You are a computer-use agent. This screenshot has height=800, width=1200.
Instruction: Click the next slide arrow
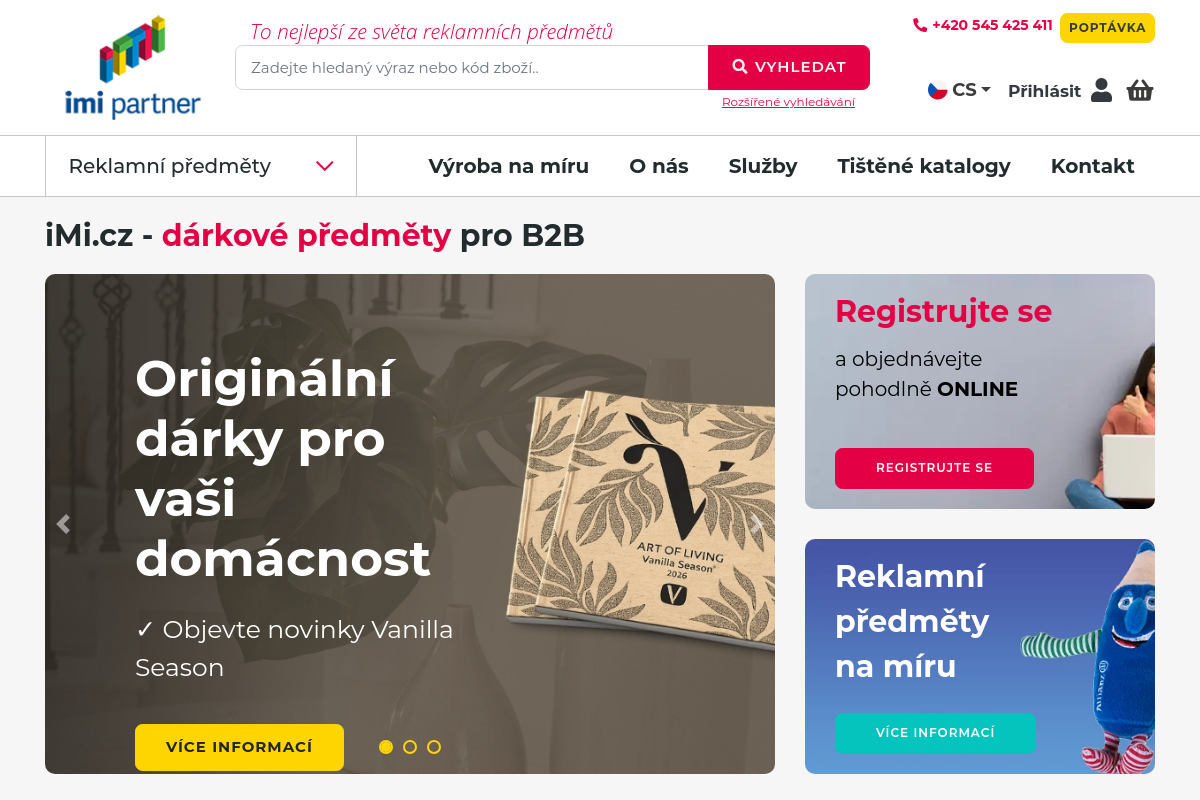(757, 524)
